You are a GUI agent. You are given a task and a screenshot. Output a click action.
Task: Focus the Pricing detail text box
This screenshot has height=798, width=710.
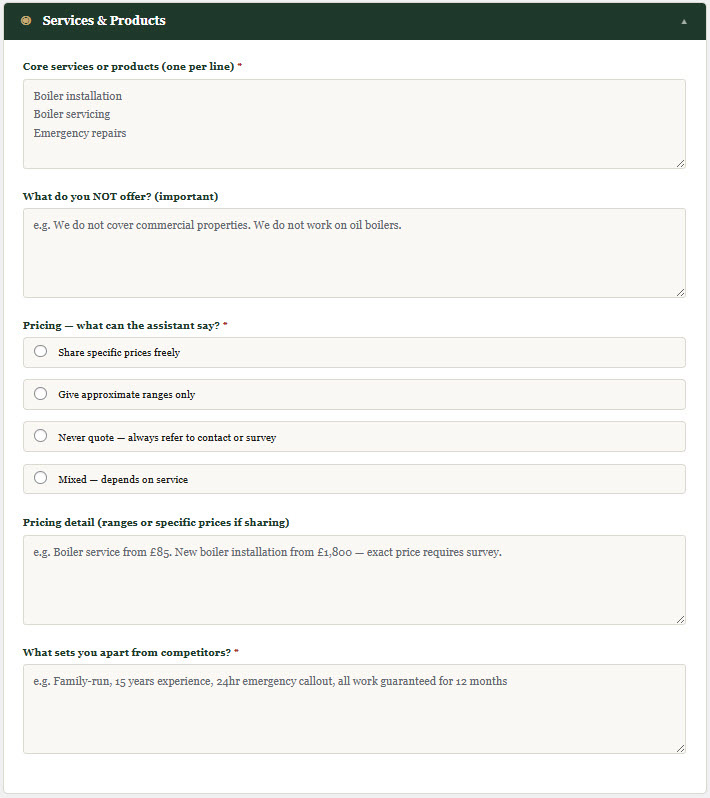pos(354,579)
